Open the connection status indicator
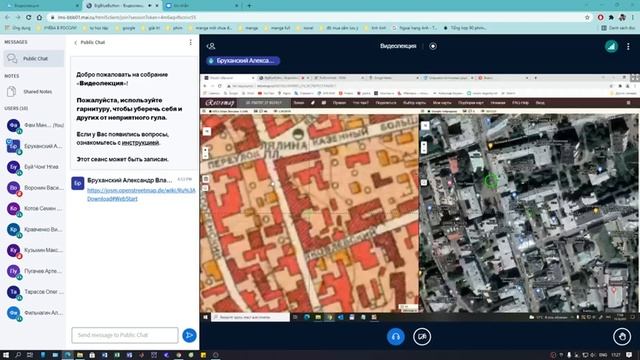This screenshot has height=360, width=640. (611, 46)
